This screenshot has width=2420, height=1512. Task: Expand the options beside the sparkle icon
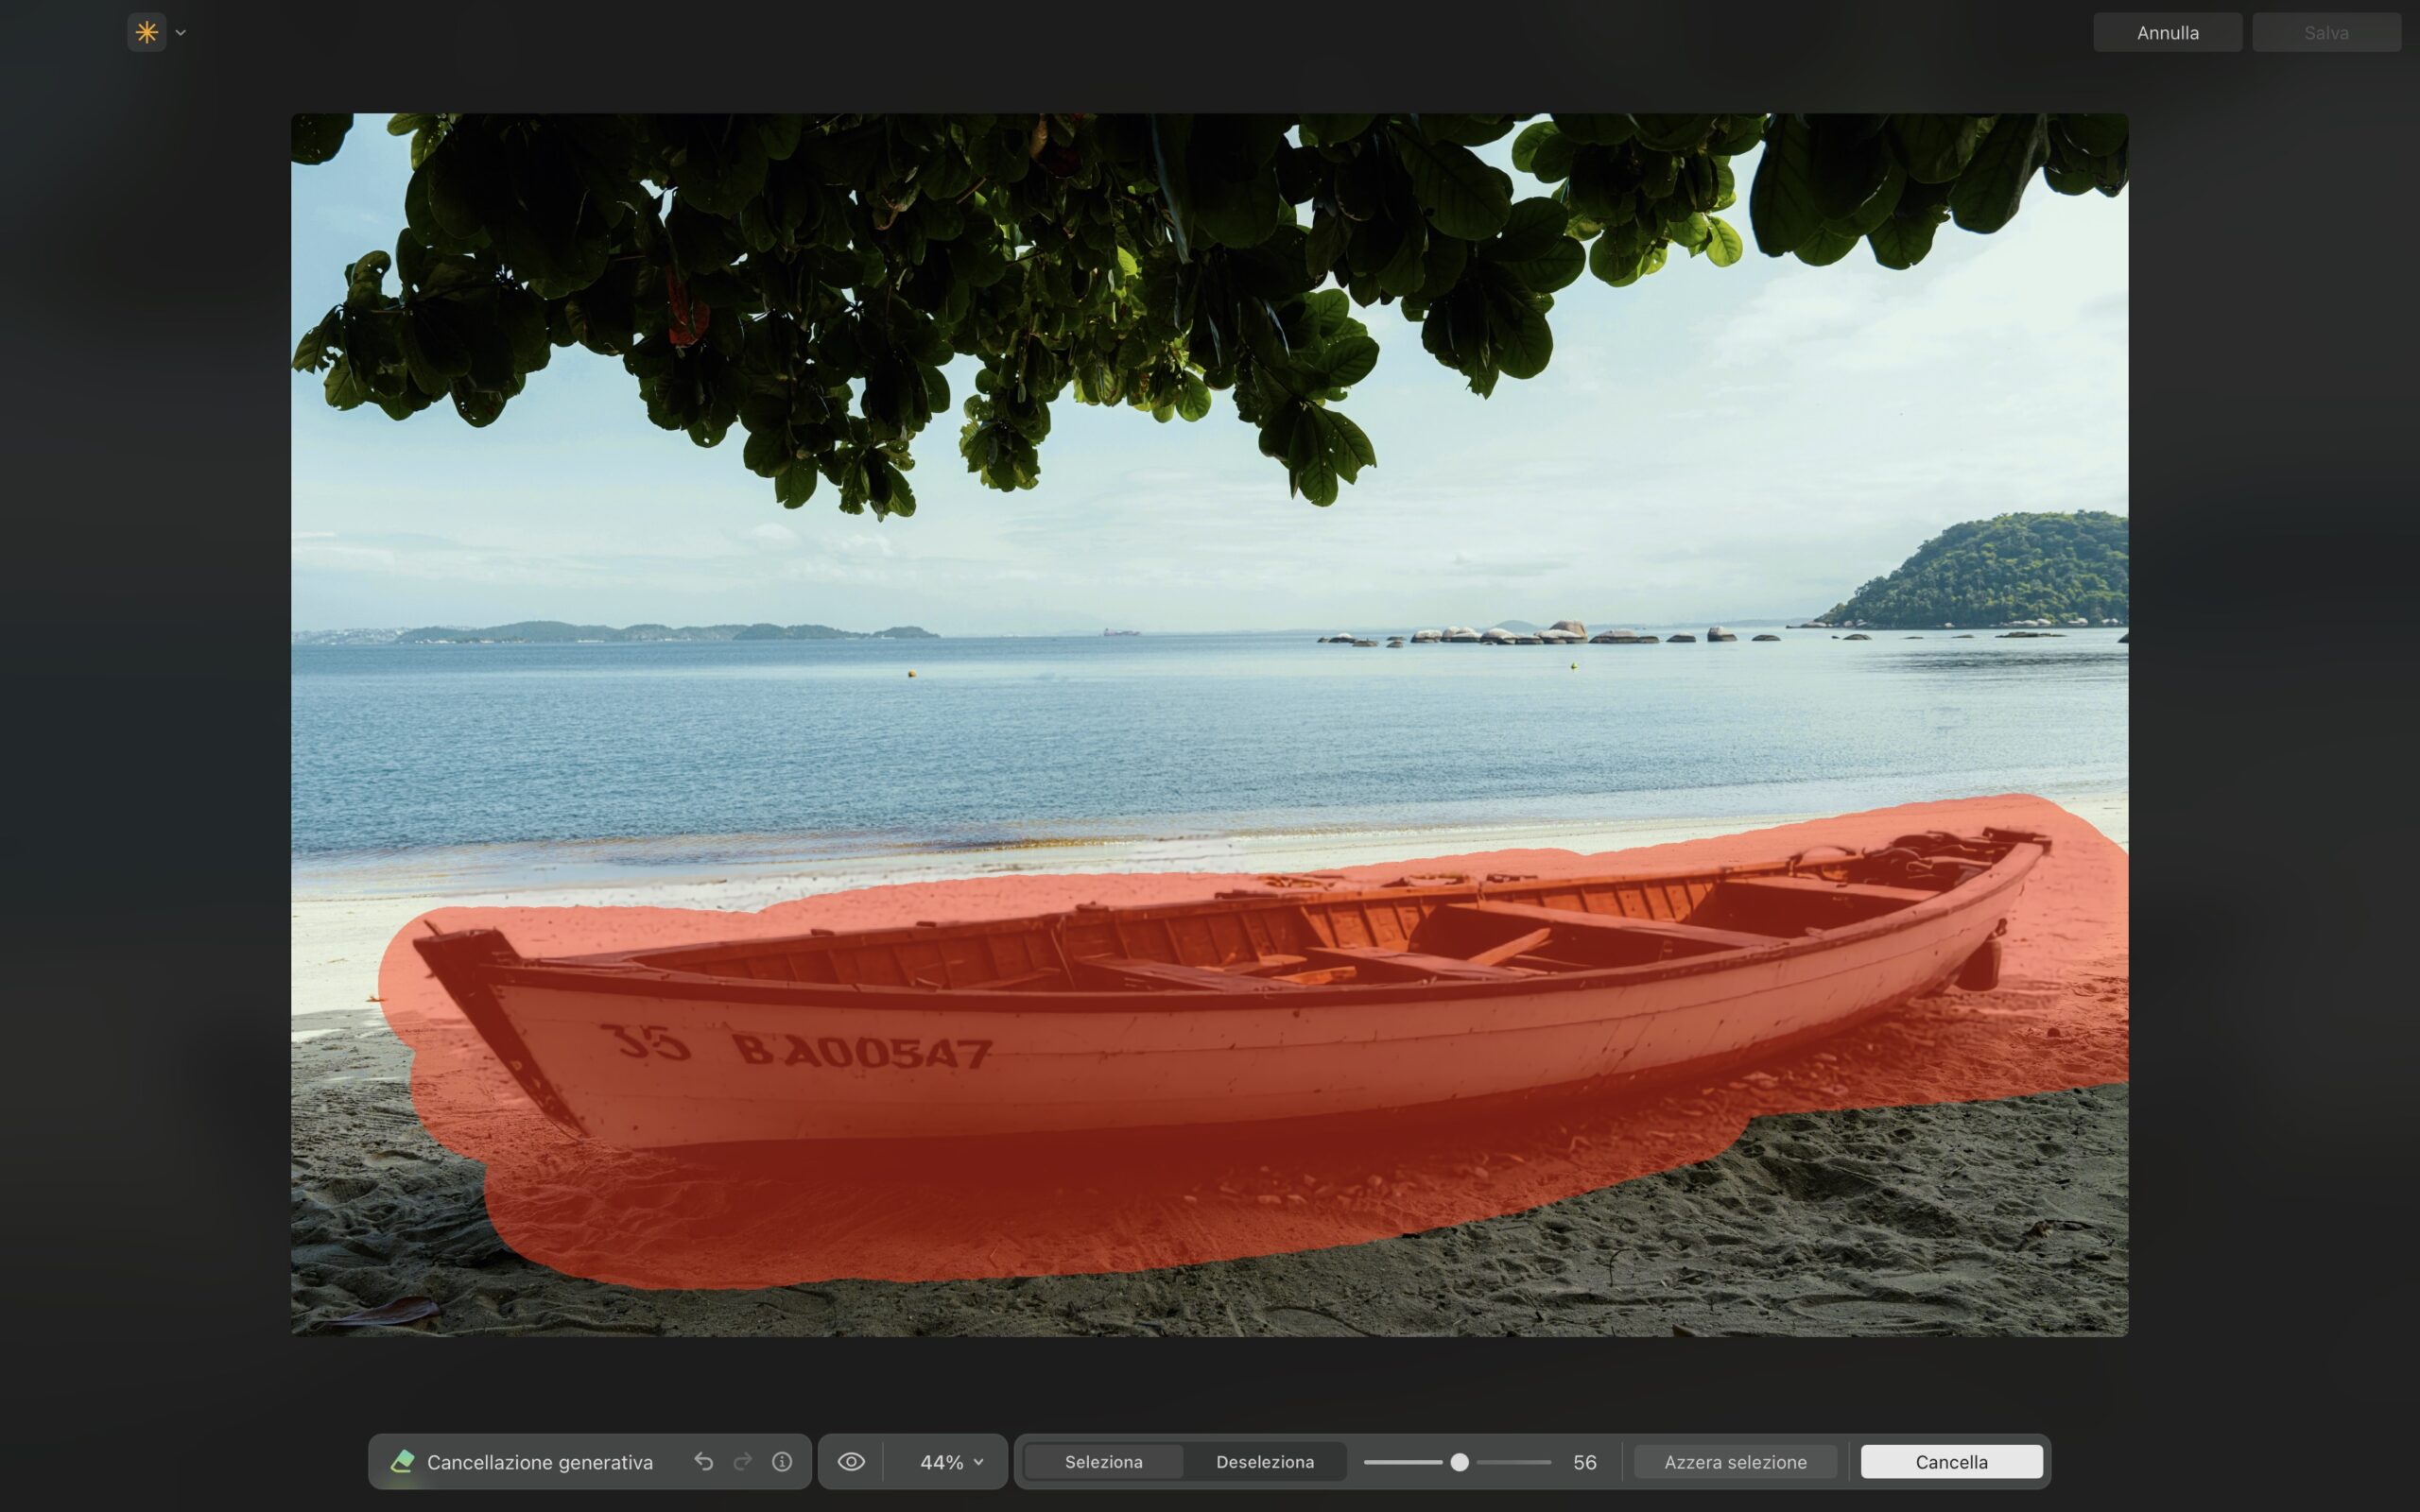point(181,31)
